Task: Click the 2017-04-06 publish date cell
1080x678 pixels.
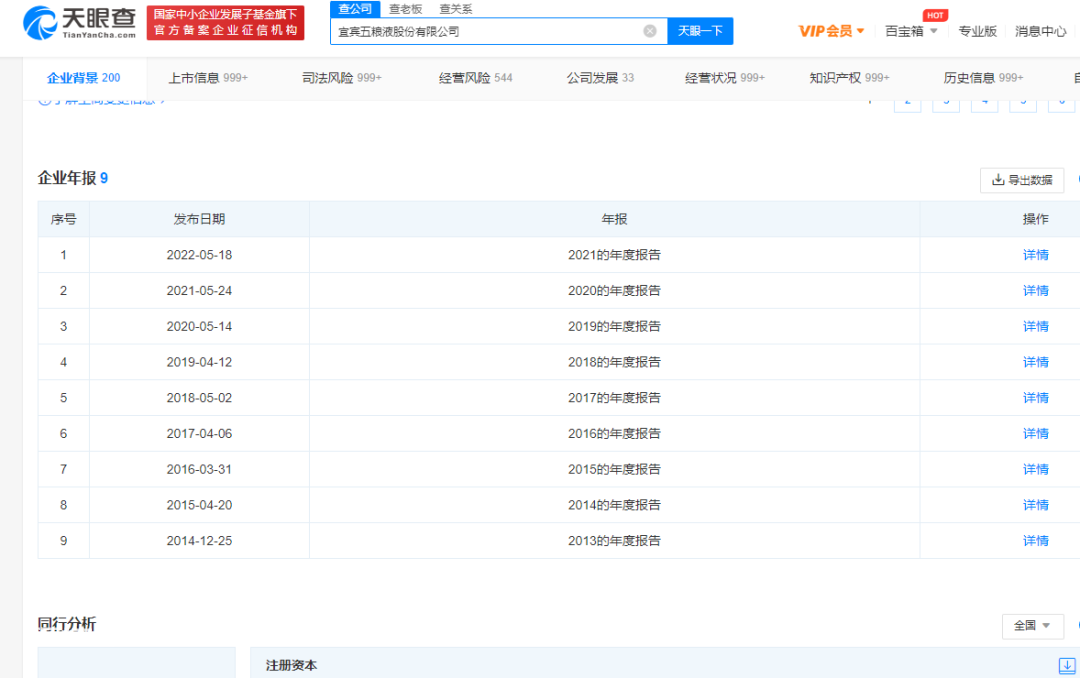Action: click(199, 434)
